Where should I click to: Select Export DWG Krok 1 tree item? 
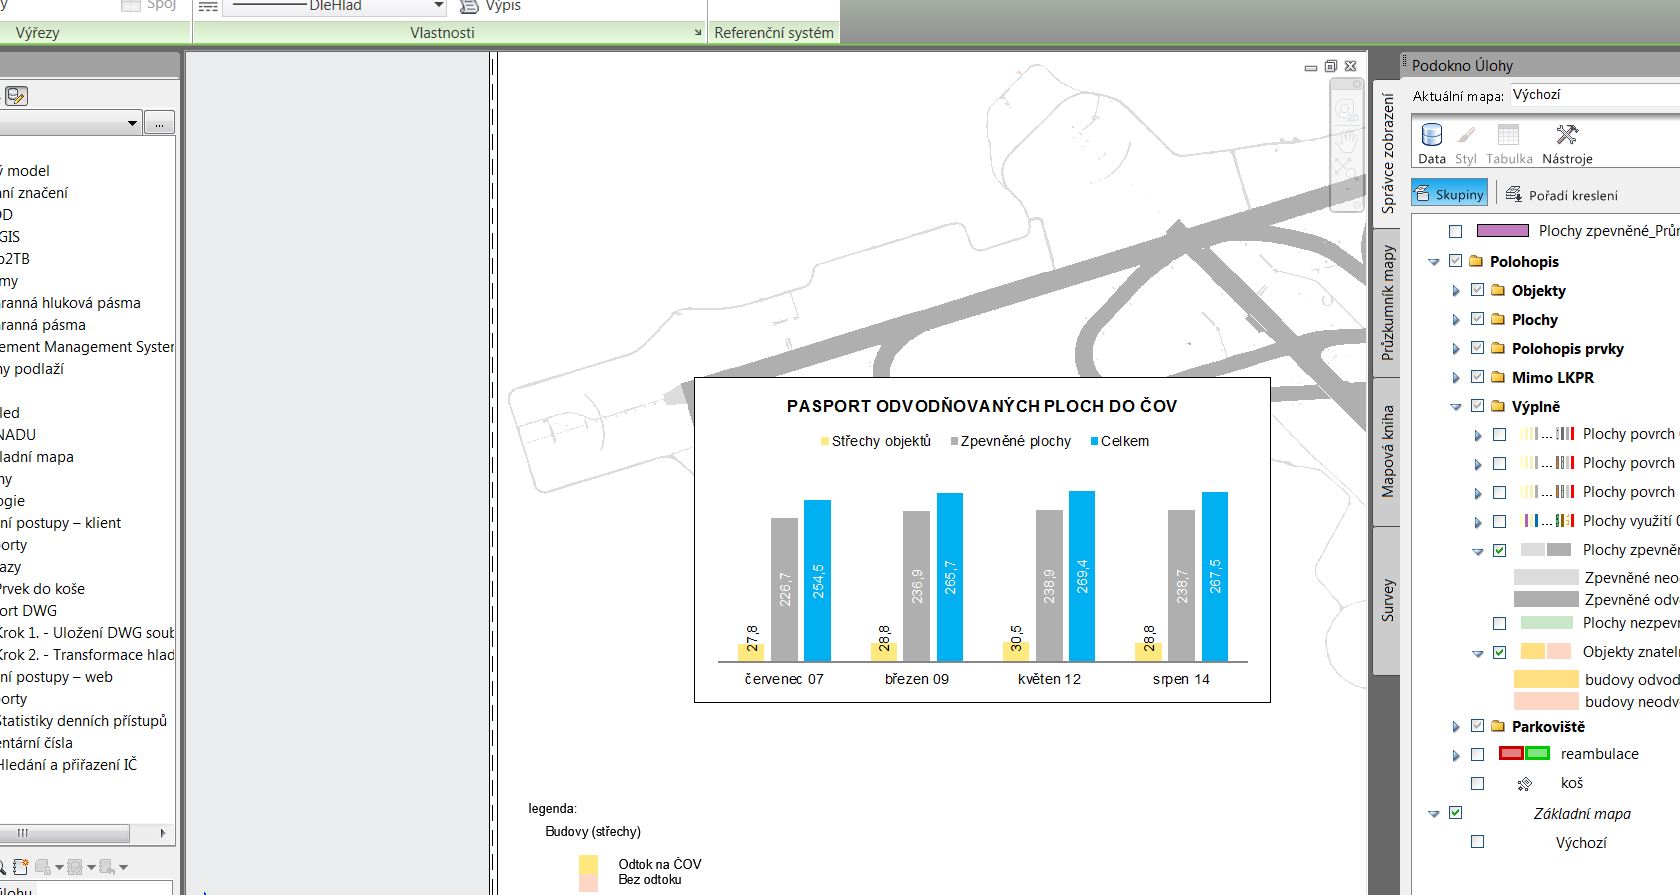tap(86, 633)
